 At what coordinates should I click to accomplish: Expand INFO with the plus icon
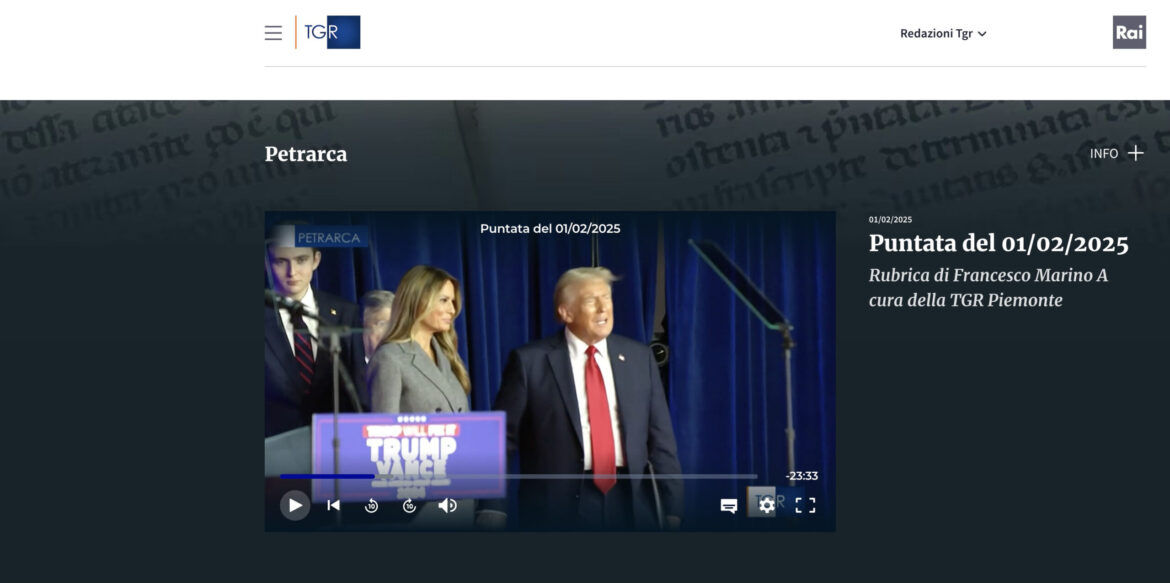(x=1135, y=153)
